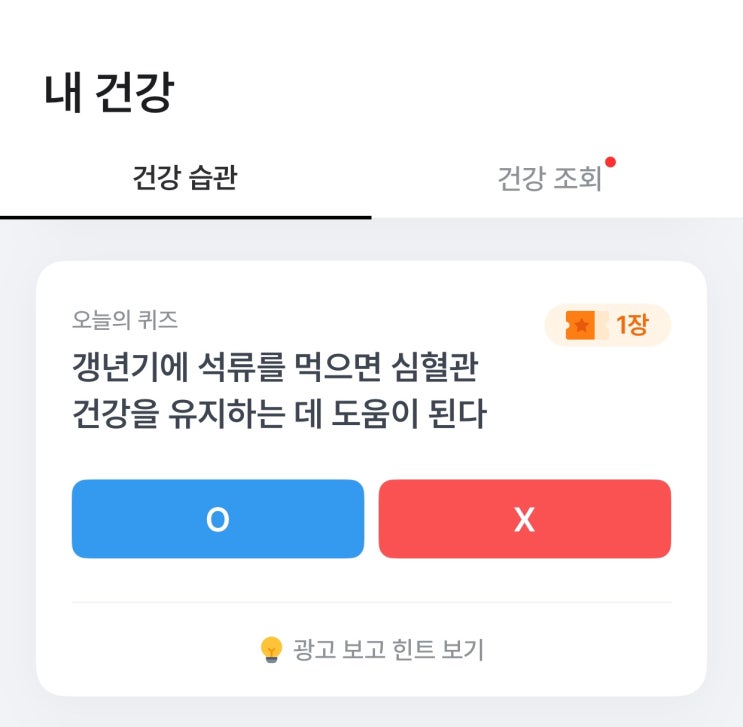Click the 오늘의 퀴즈 label
Image resolution: width=743 pixels, height=727 pixels.
click(125, 320)
